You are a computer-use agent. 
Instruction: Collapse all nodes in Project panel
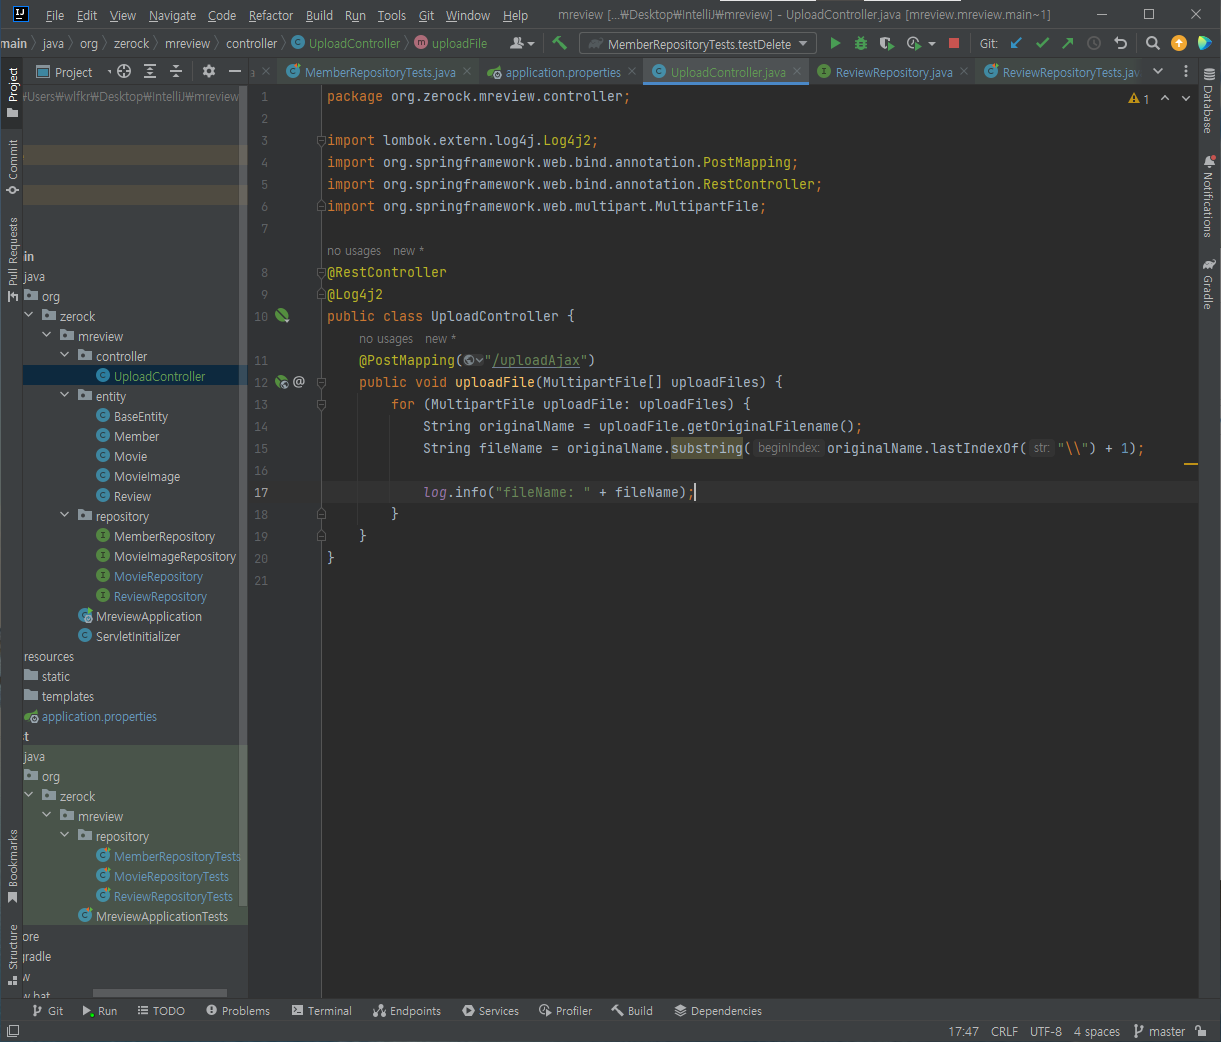pyautogui.click(x=176, y=71)
